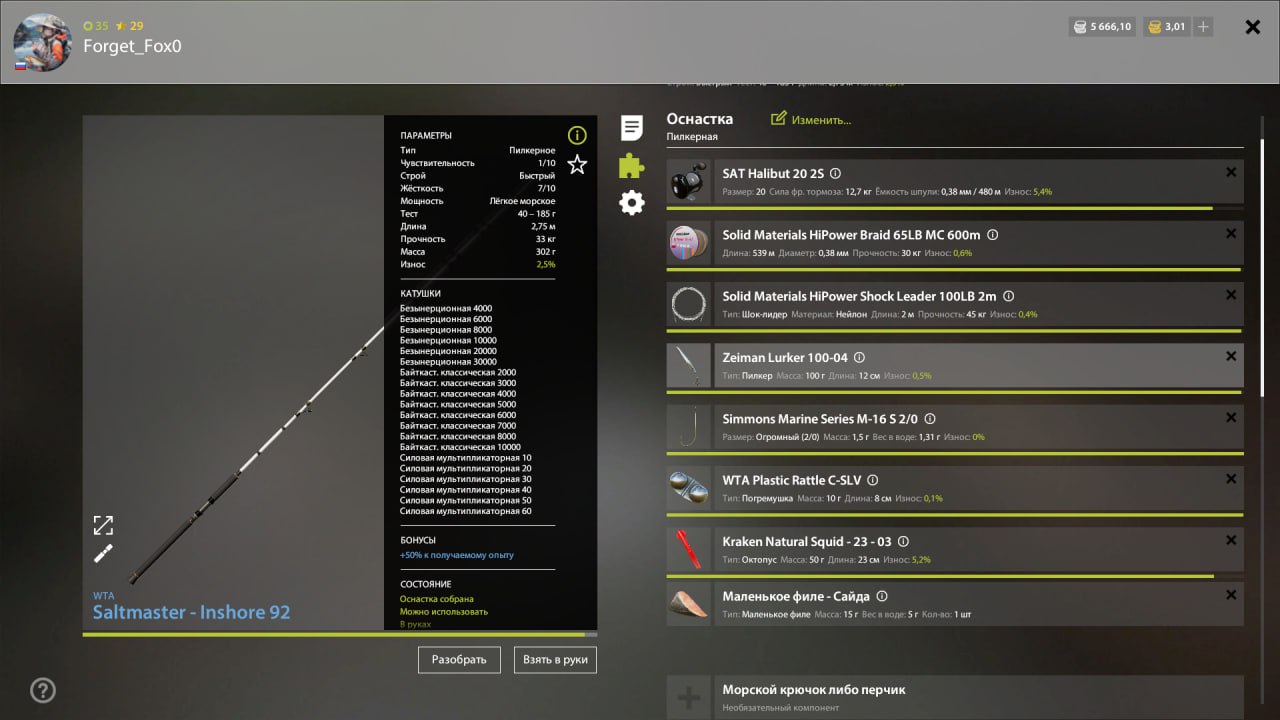Image resolution: width=1280 pixels, height=720 pixels.
Task: Click the Разобрать button
Action: tap(459, 660)
